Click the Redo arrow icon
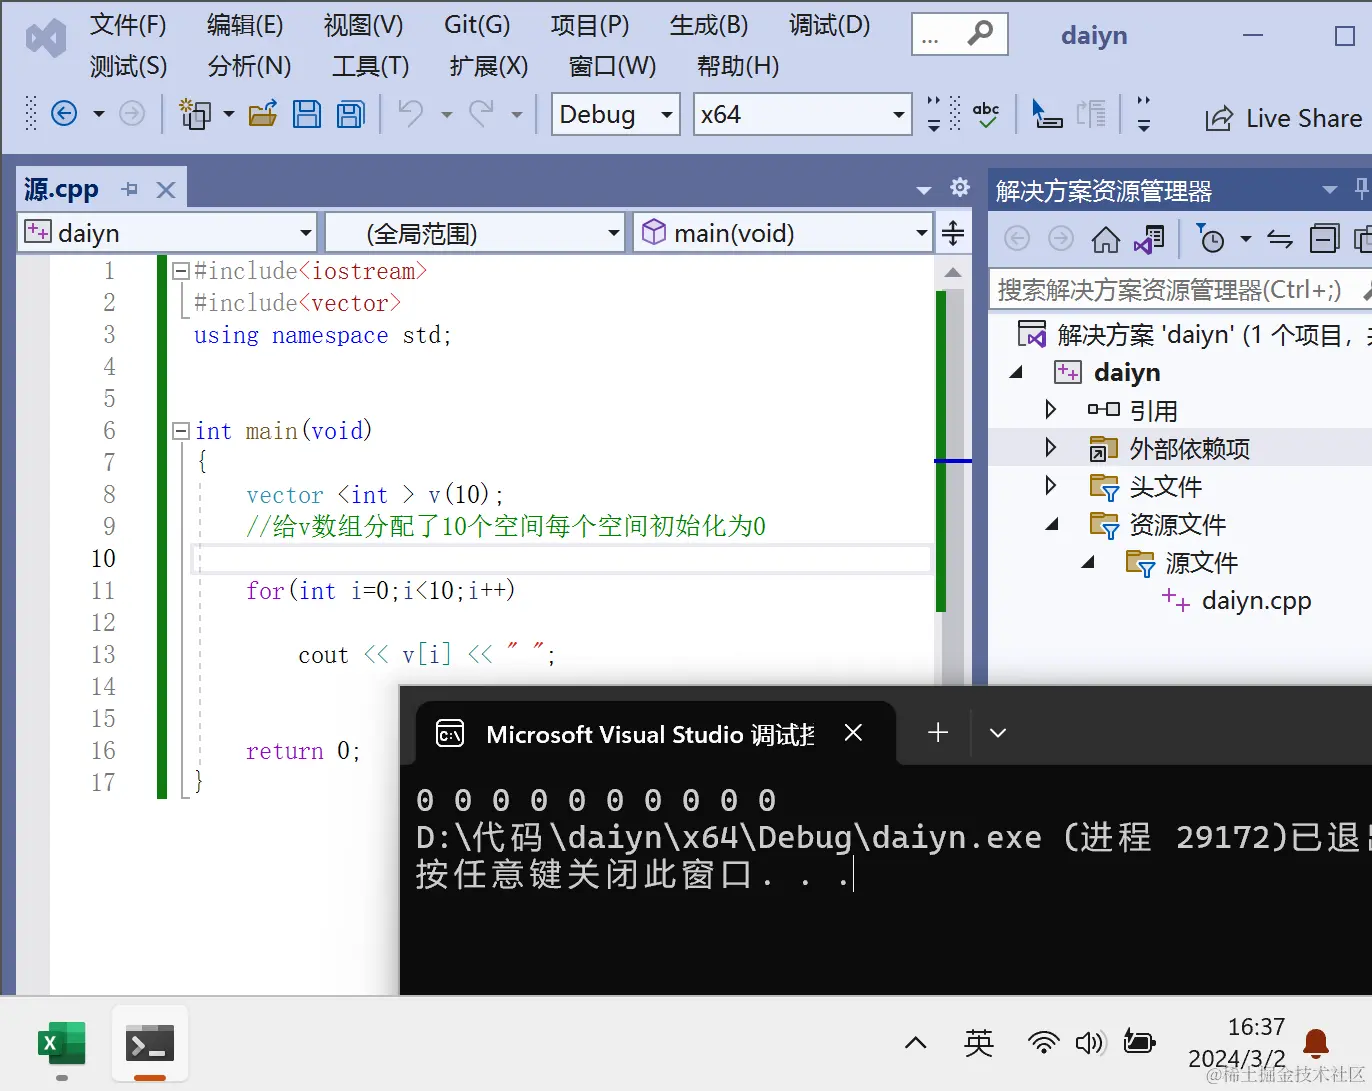The image size is (1372, 1091). pos(482,114)
